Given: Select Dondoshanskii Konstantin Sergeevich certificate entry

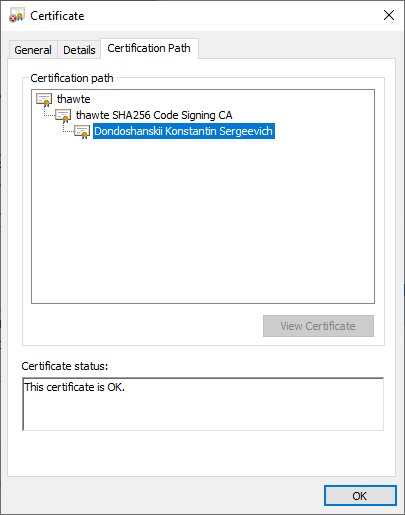Looking at the screenshot, I should 184,131.
